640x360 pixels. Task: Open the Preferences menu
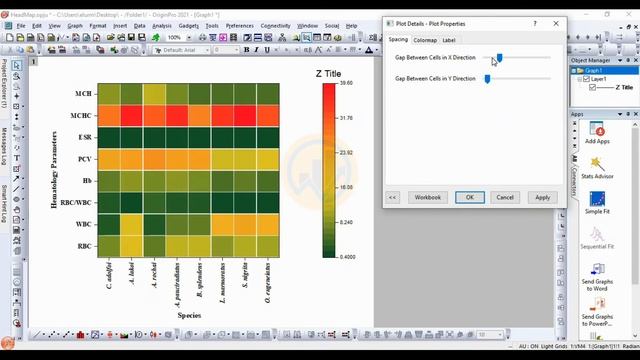pos(240,26)
